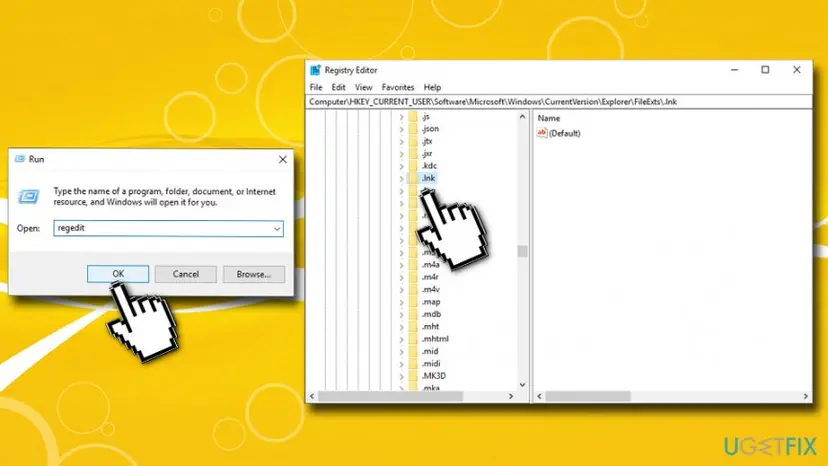Image resolution: width=828 pixels, height=466 pixels.
Task: Select the .kdc key in the tree
Action: (429, 165)
